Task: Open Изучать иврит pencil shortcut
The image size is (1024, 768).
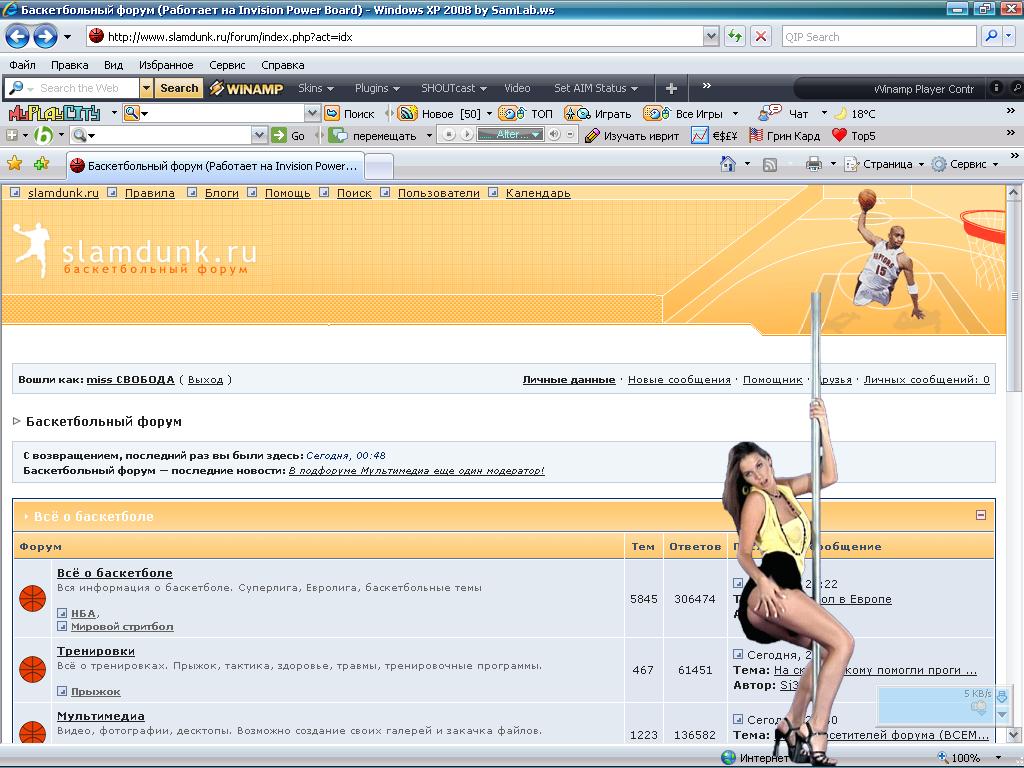Action: click(x=632, y=136)
